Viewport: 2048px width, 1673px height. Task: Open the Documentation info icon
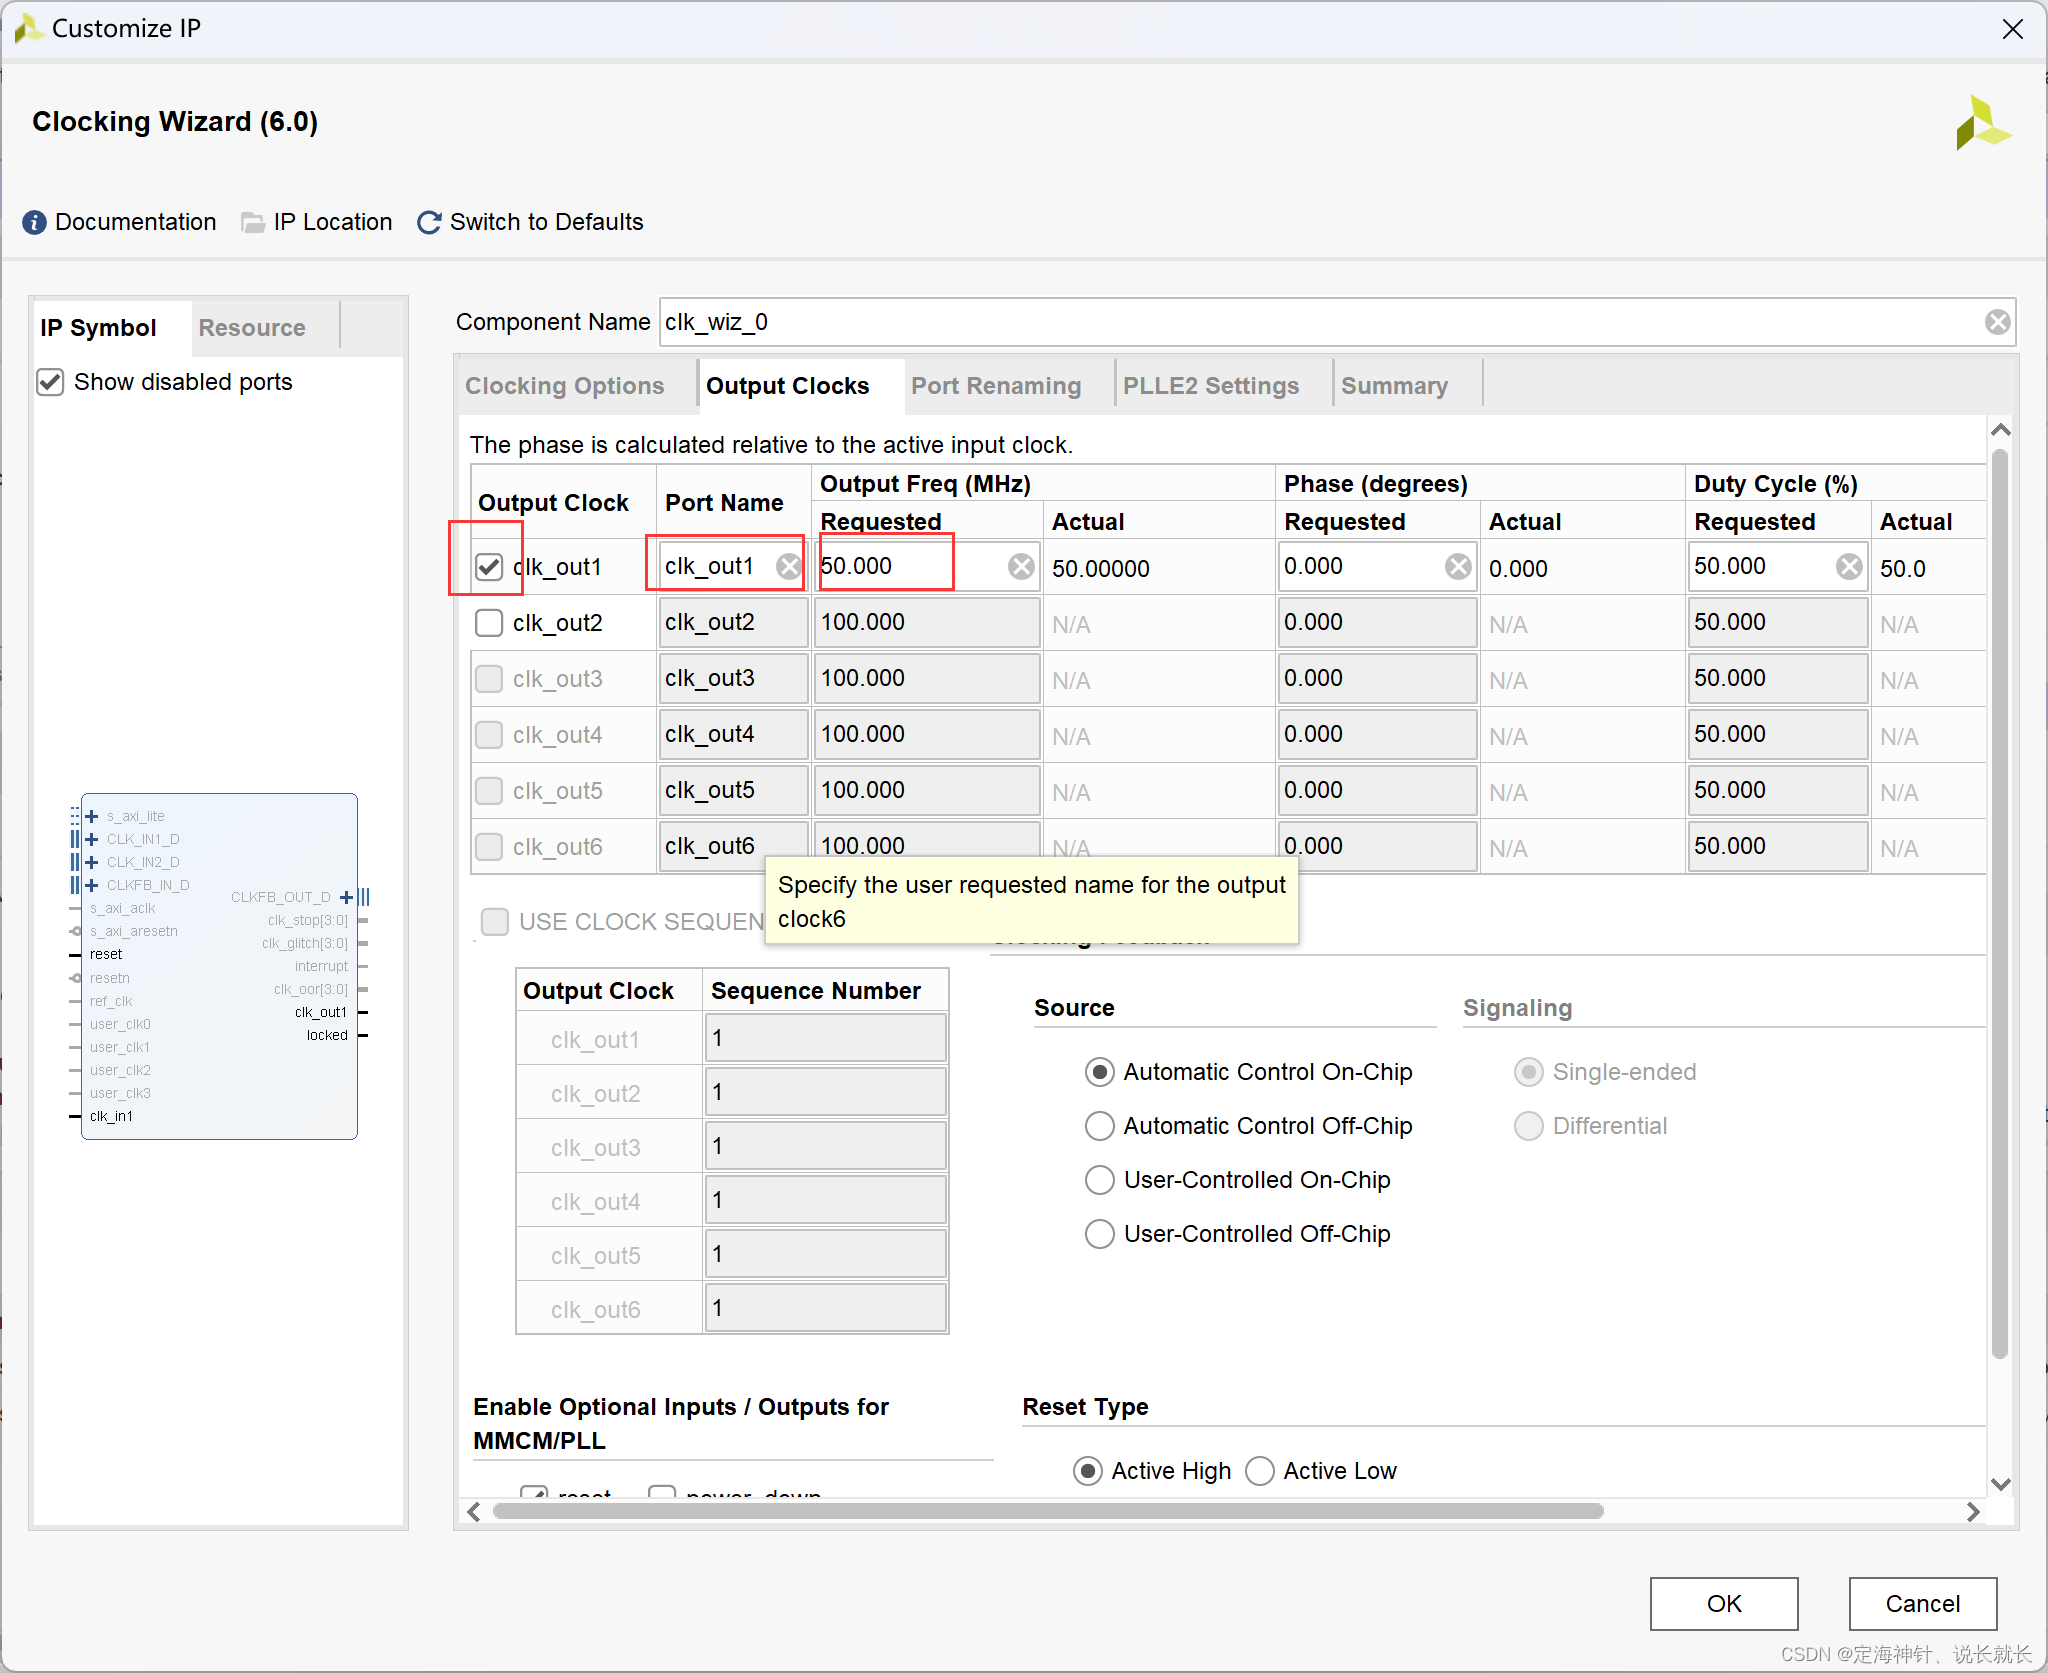point(34,222)
